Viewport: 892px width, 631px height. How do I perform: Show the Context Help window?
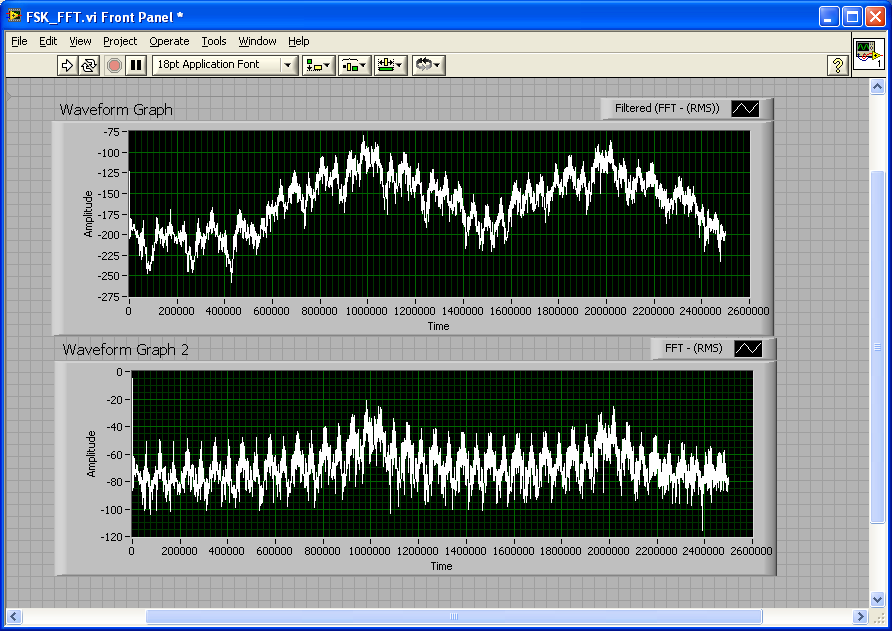[x=837, y=65]
